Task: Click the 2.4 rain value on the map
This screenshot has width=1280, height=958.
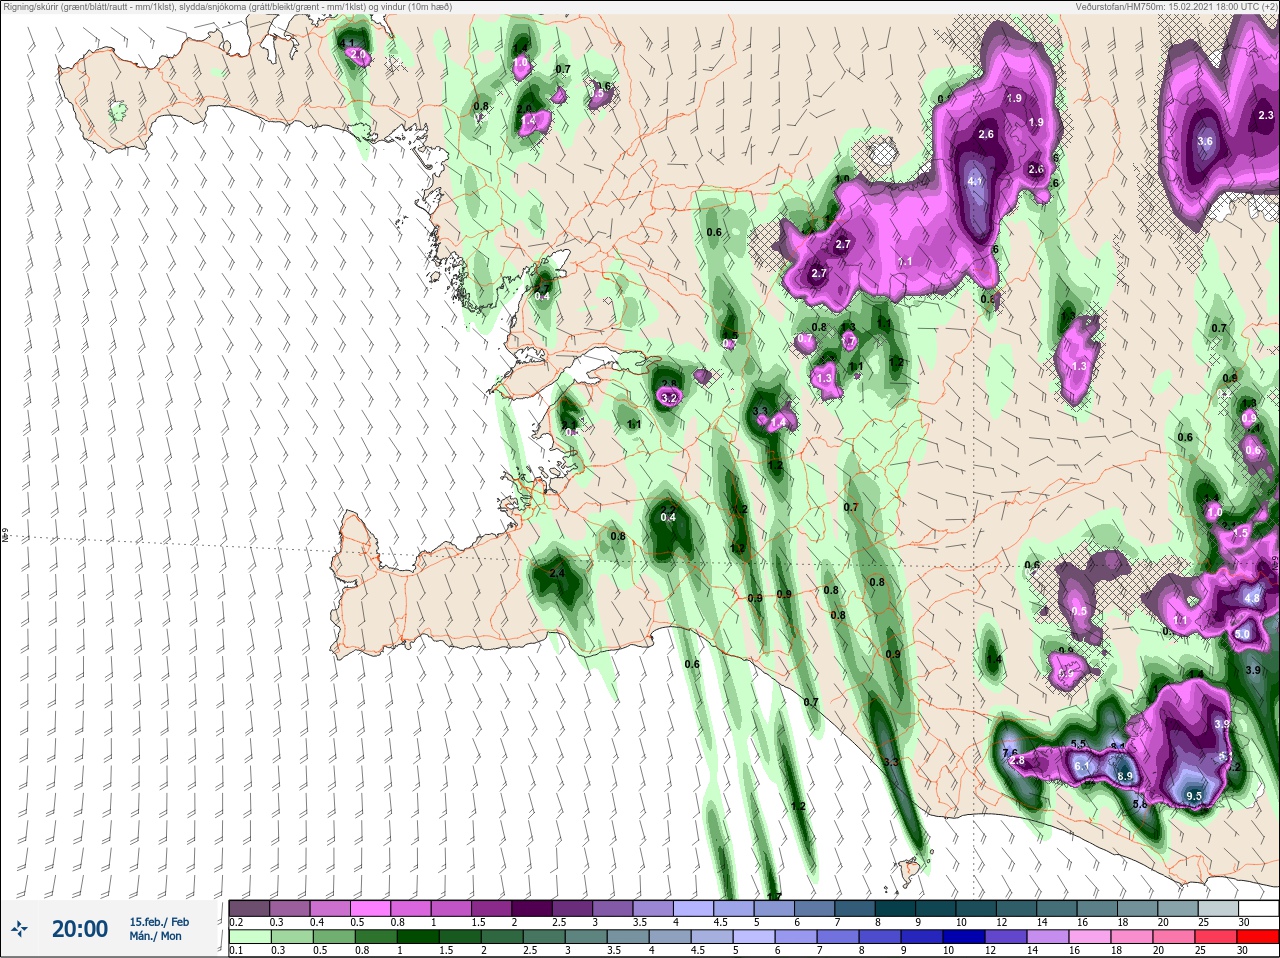Action: coord(557,573)
